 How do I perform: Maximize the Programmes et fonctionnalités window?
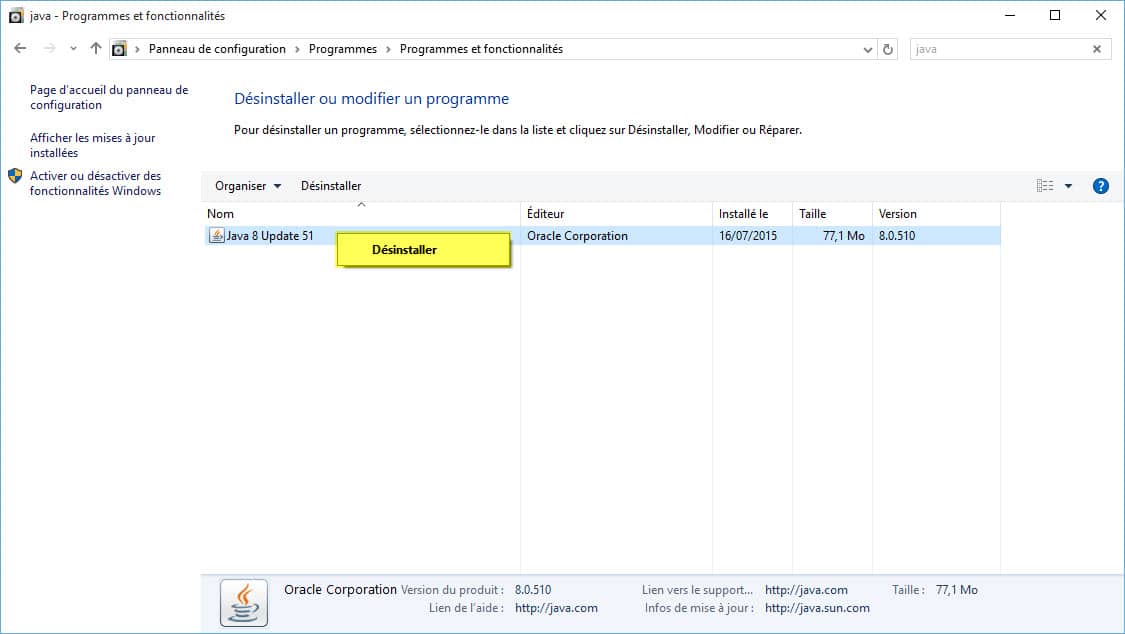point(1055,15)
